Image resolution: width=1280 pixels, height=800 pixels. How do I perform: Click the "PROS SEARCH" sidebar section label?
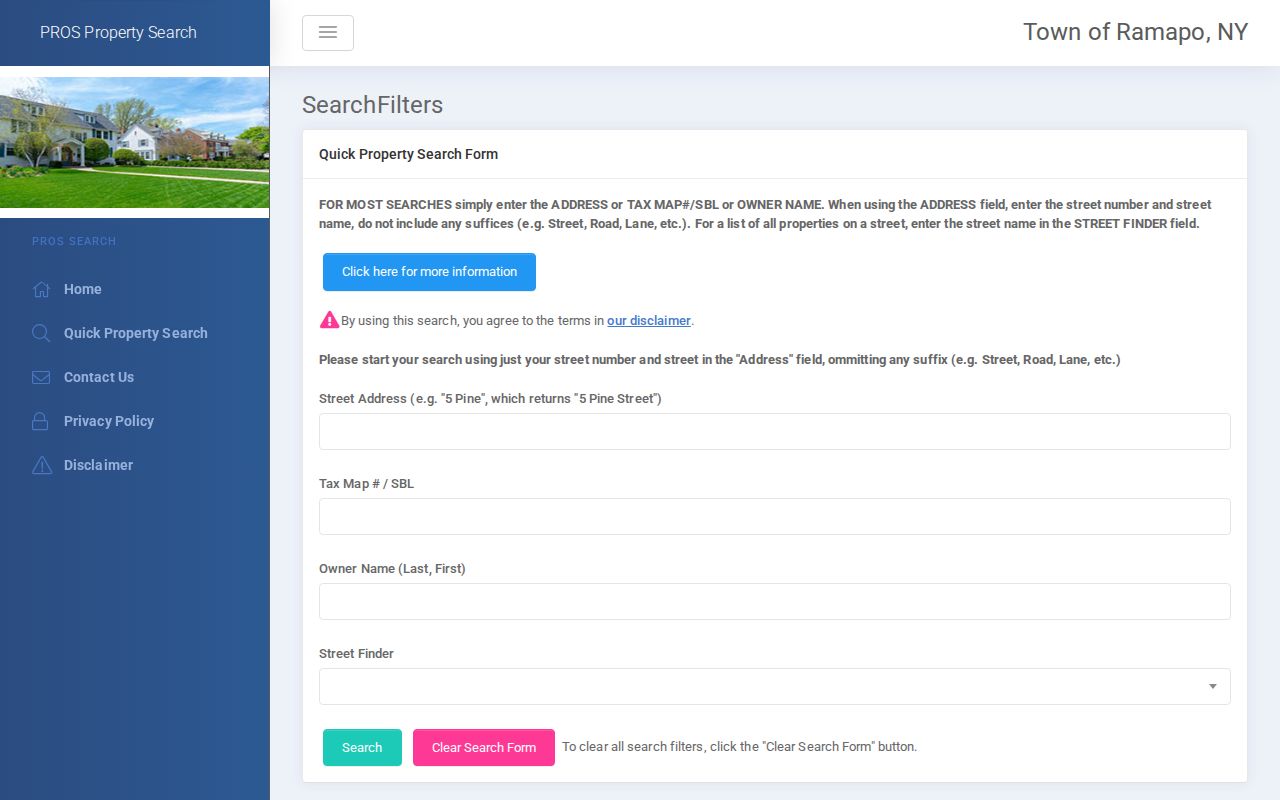(74, 241)
